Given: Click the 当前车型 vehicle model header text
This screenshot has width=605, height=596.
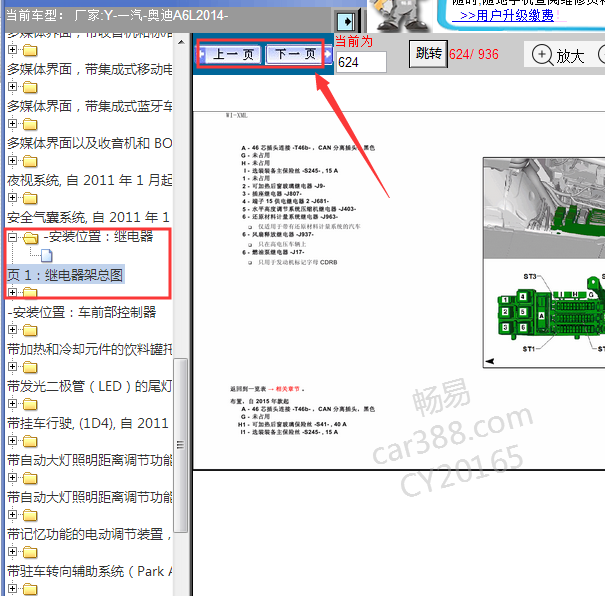Looking at the screenshot, I should coord(117,15).
